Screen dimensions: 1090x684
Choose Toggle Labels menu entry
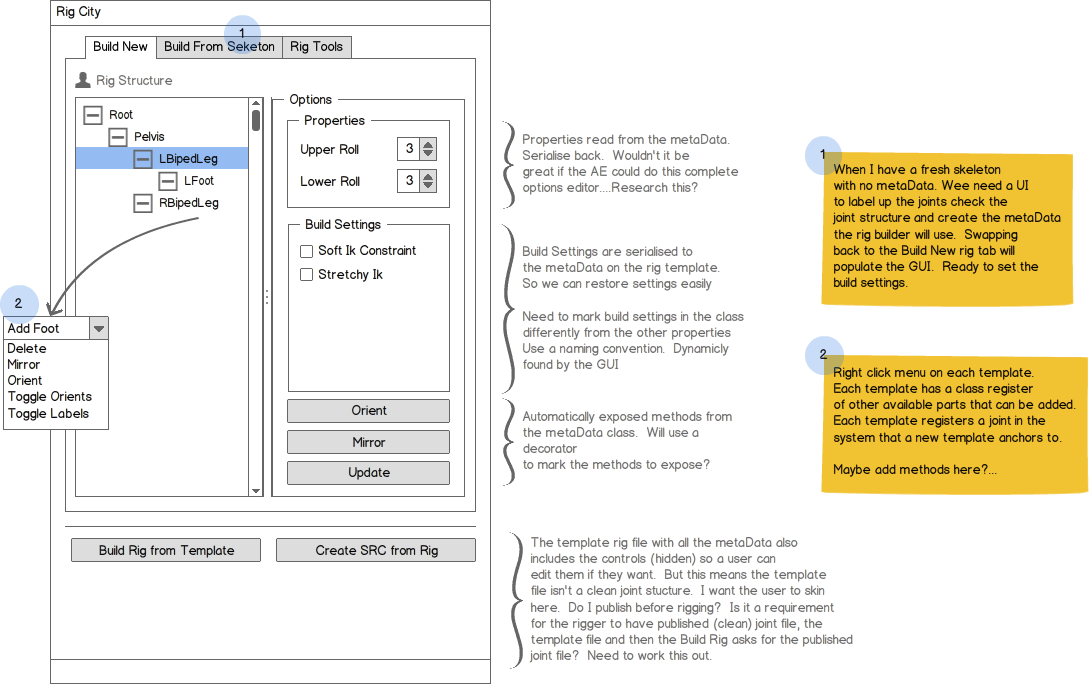tap(49, 414)
